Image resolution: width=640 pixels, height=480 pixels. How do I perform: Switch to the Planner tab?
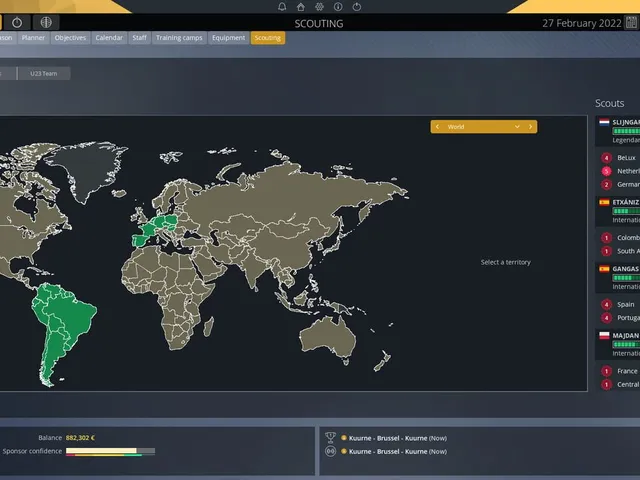[33, 38]
